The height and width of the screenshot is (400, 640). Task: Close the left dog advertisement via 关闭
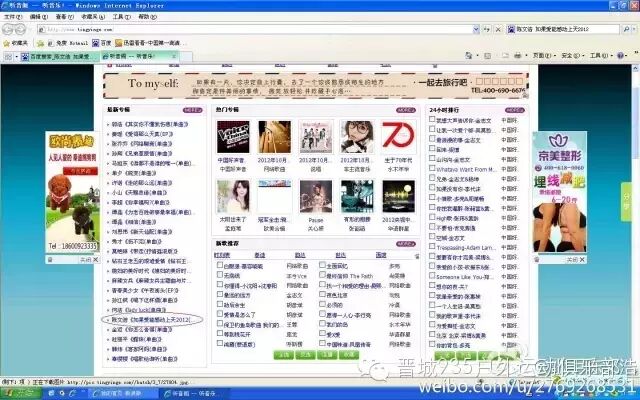click(89, 260)
